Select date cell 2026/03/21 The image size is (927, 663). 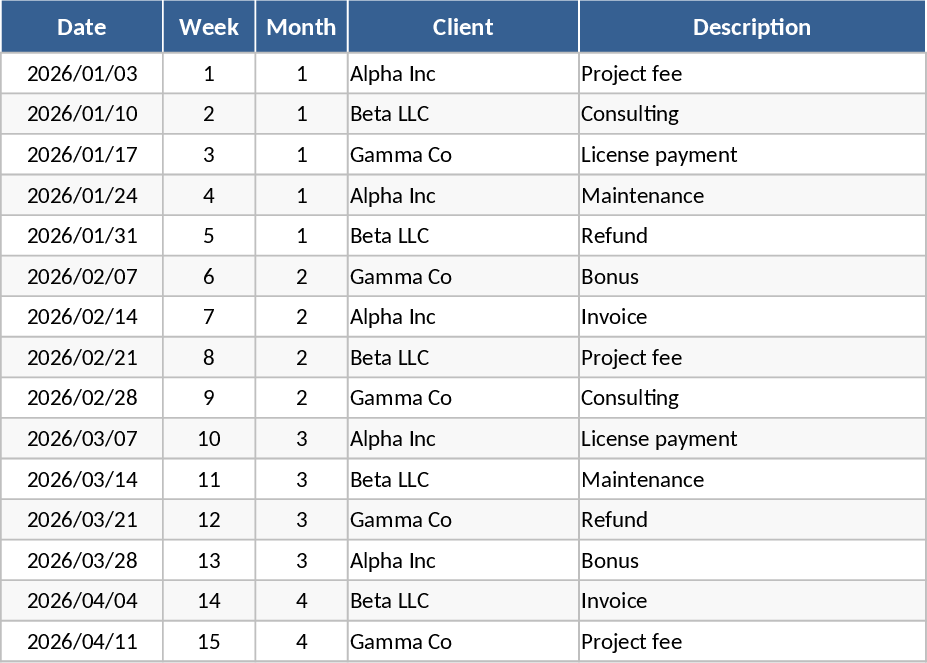coord(82,520)
